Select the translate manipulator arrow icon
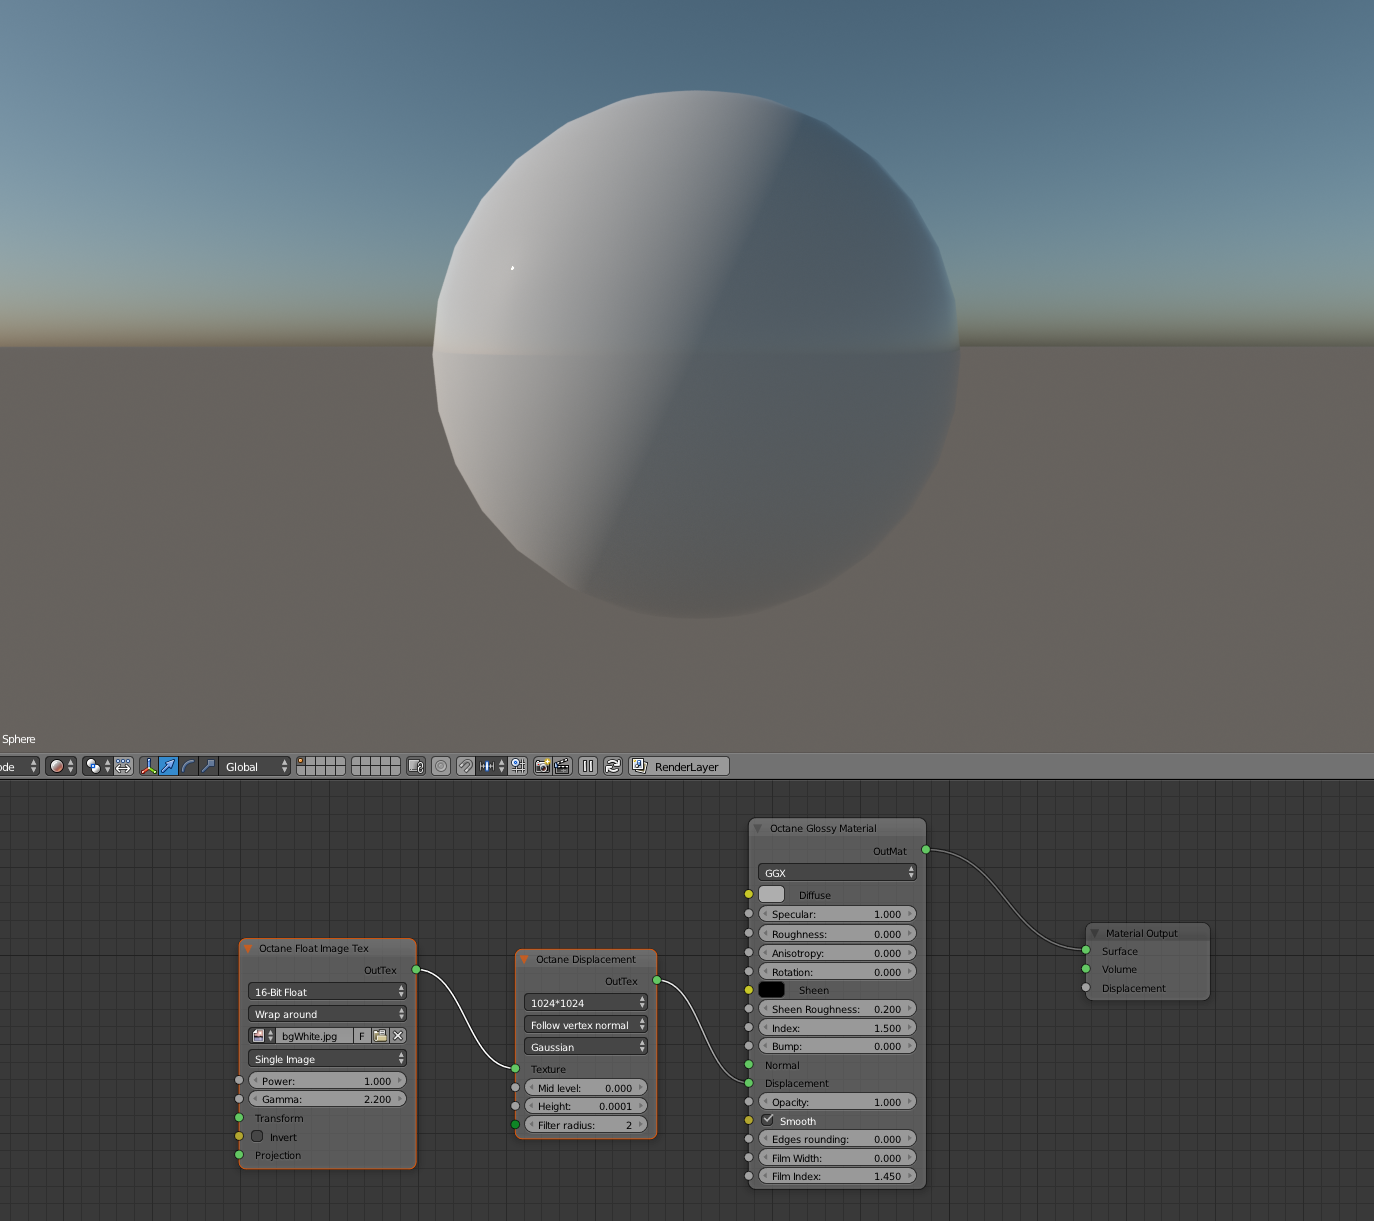 click(x=168, y=766)
